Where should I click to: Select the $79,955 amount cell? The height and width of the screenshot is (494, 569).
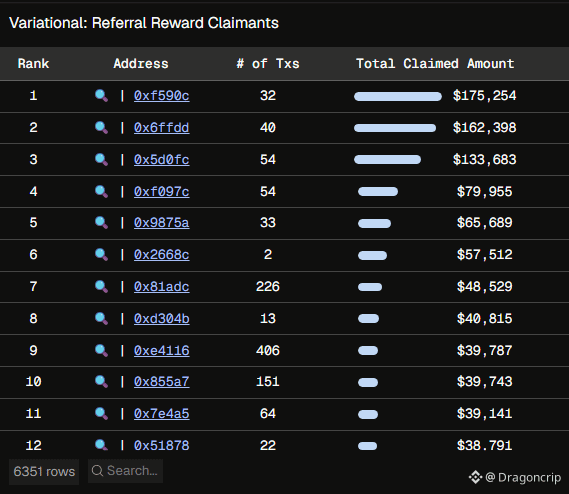coord(484,192)
